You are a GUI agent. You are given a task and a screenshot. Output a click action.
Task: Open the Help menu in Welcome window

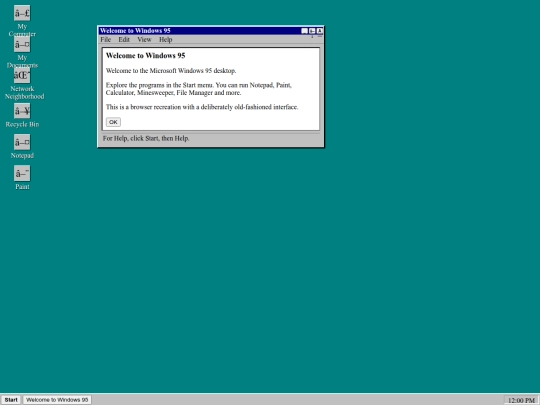pyautogui.click(x=166, y=40)
